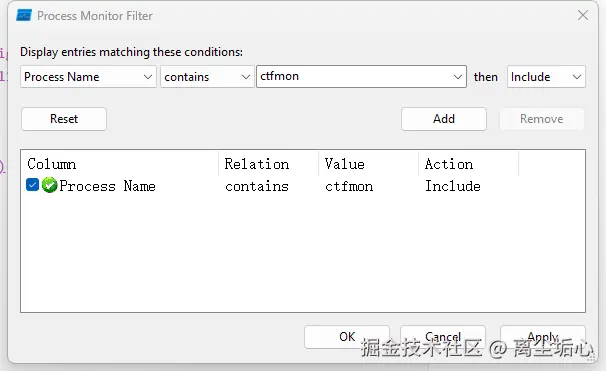Click the 'contains' cell in filter row
Viewport: 606px width, 371px height.
click(x=257, y=186)
